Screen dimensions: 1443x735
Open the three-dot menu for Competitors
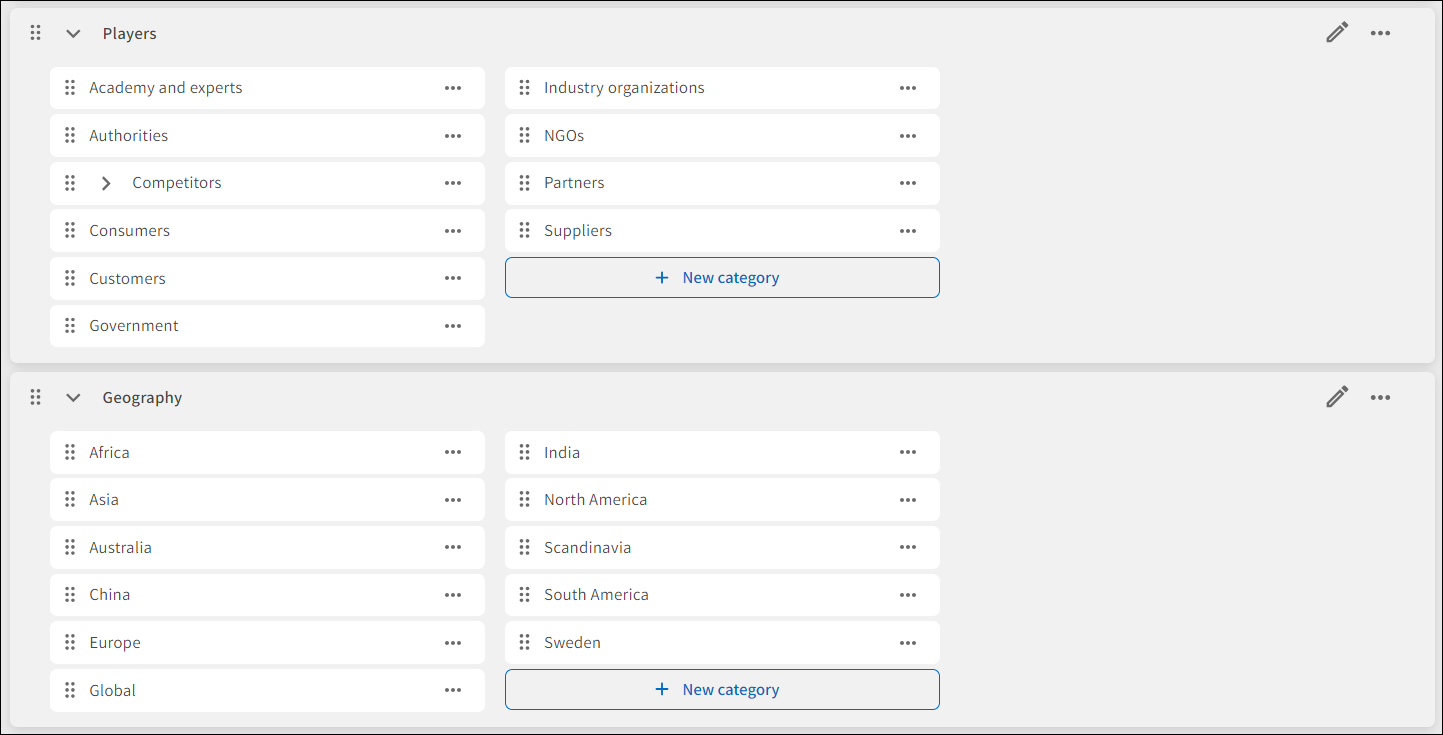tap(453, 183)
